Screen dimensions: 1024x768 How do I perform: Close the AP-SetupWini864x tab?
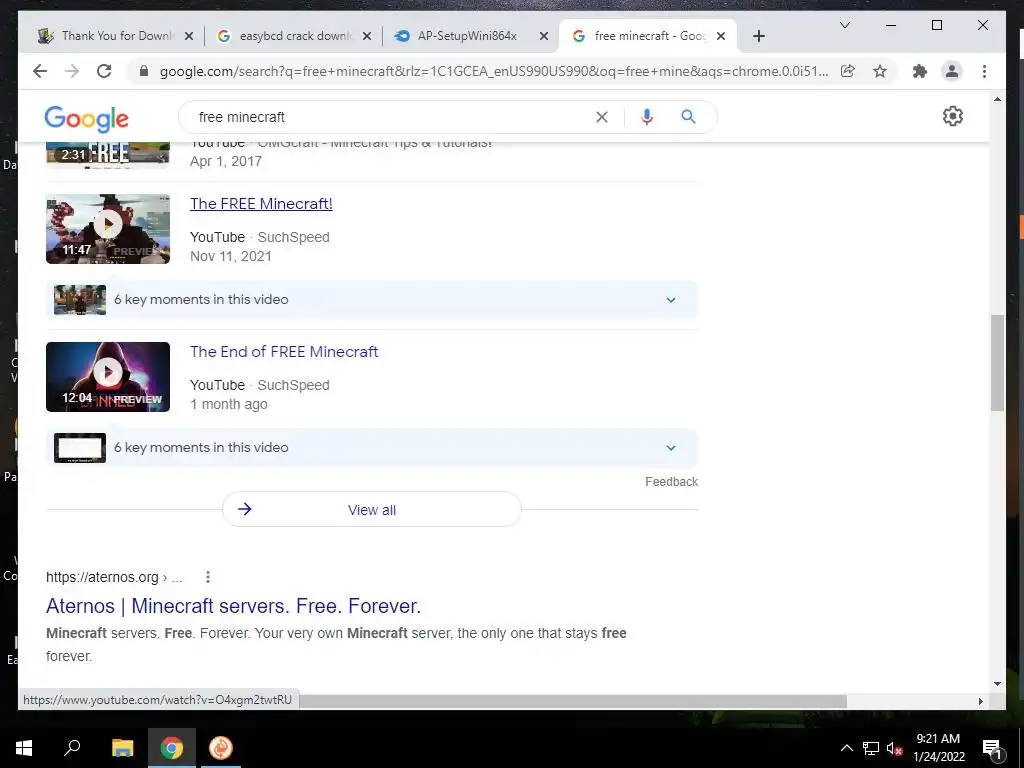[543, 36]
